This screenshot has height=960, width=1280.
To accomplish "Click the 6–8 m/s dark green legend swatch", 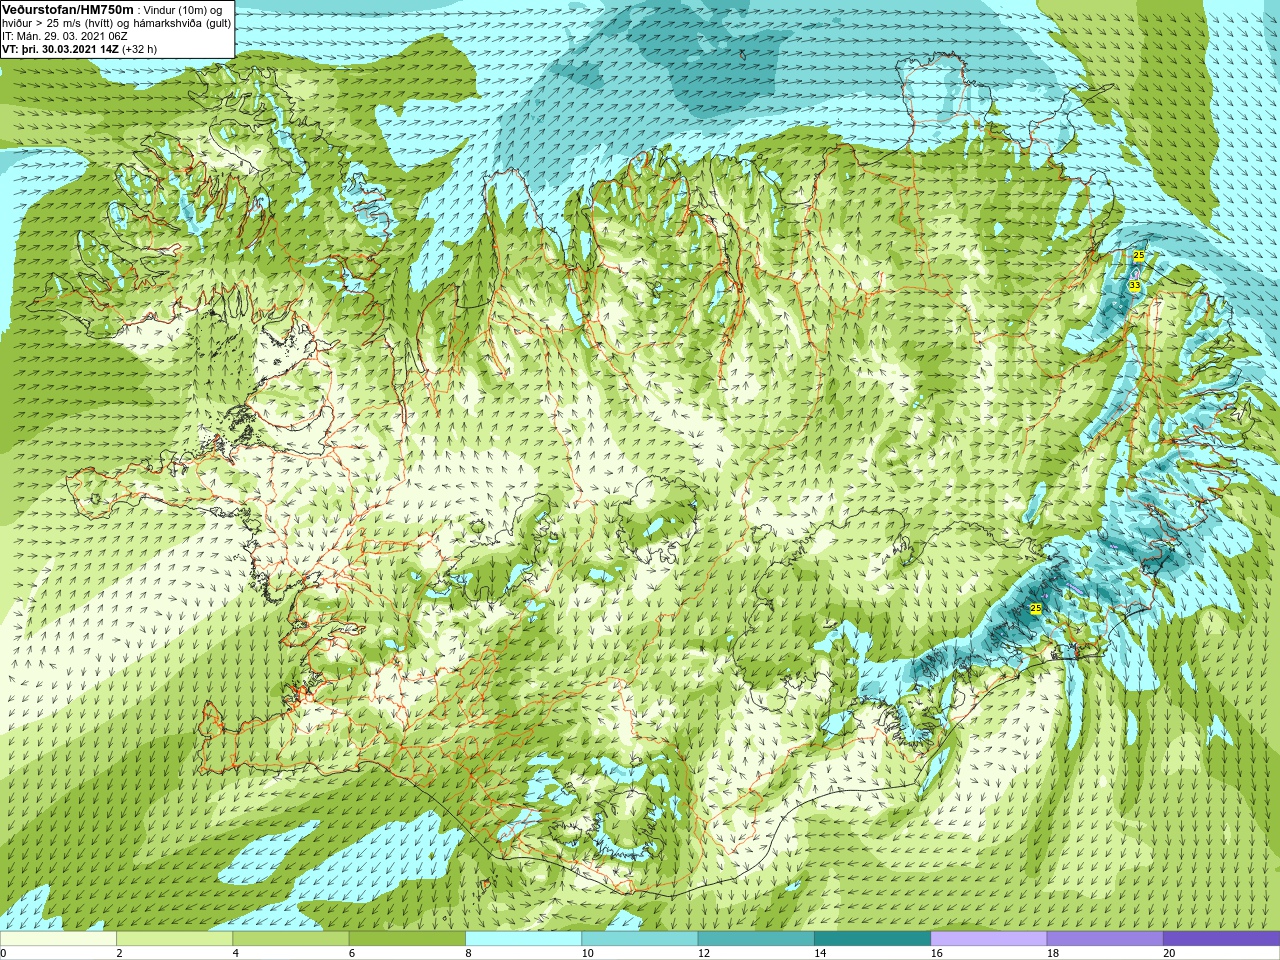I will tap(407, 939).
